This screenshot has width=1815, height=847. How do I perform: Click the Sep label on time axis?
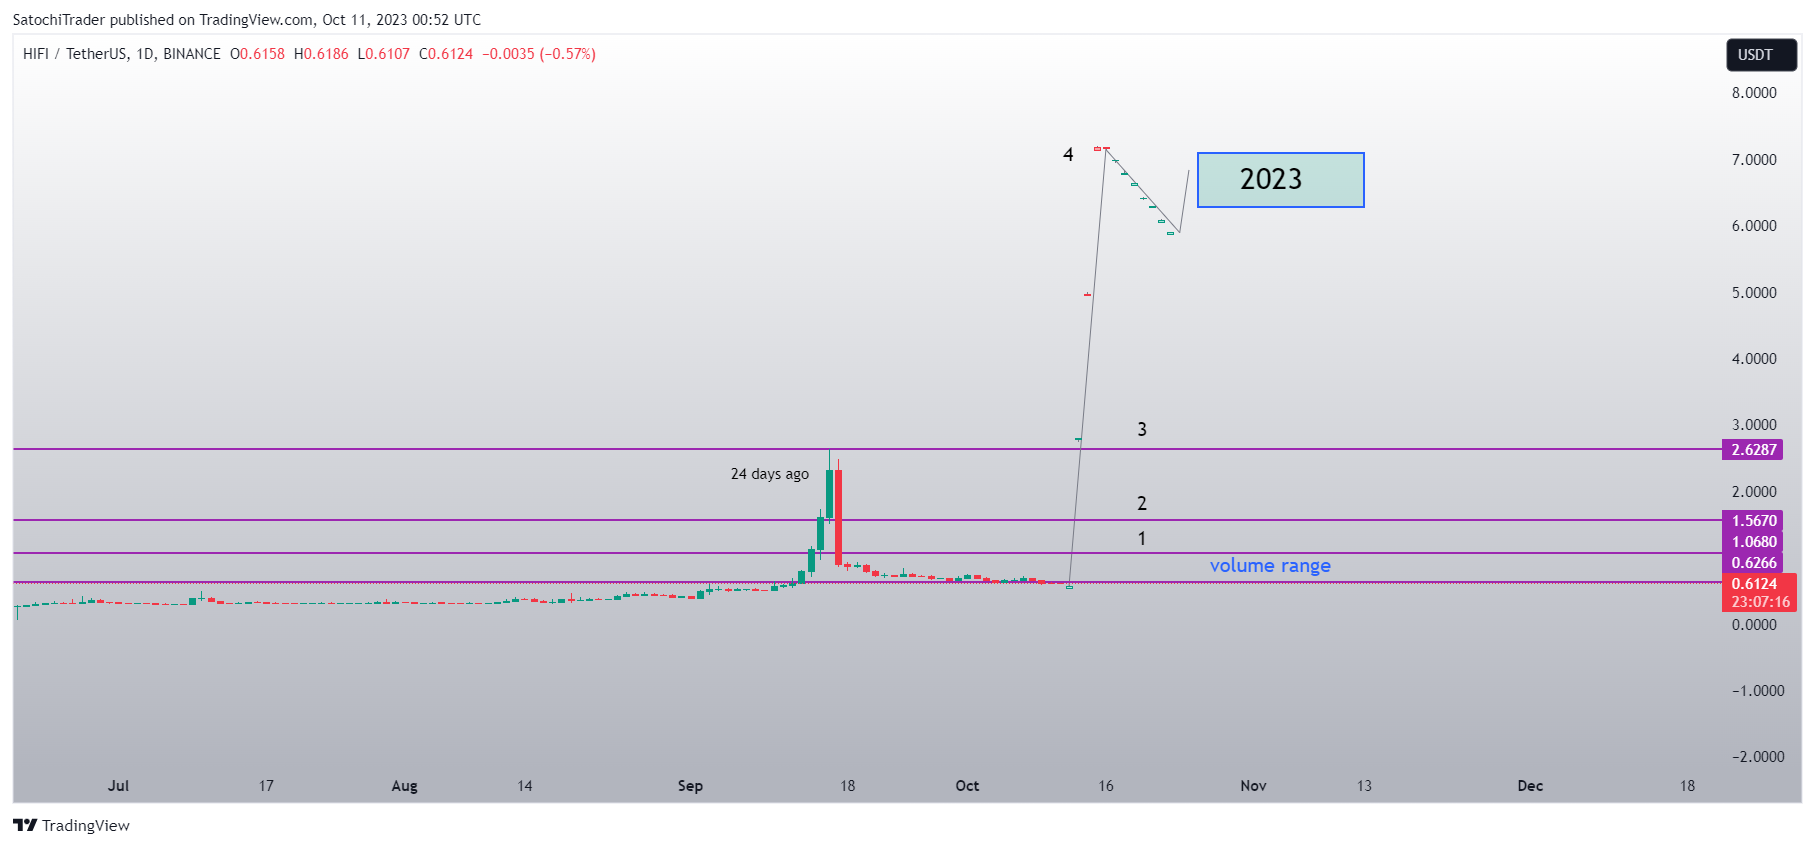[690, 786]
